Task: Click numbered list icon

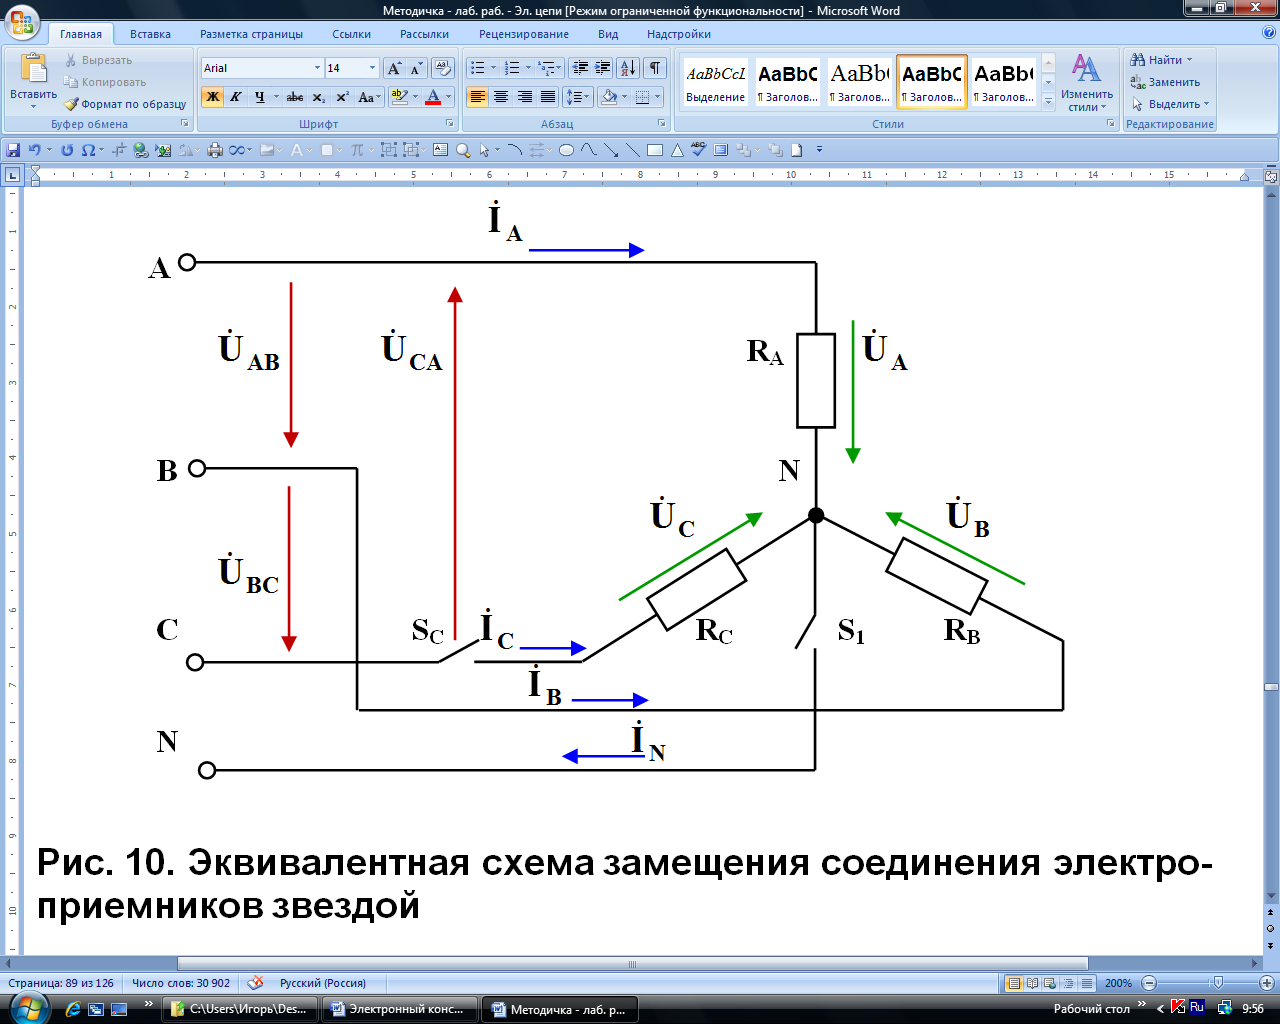Action: pyautogui.click(x=512, y=68)
